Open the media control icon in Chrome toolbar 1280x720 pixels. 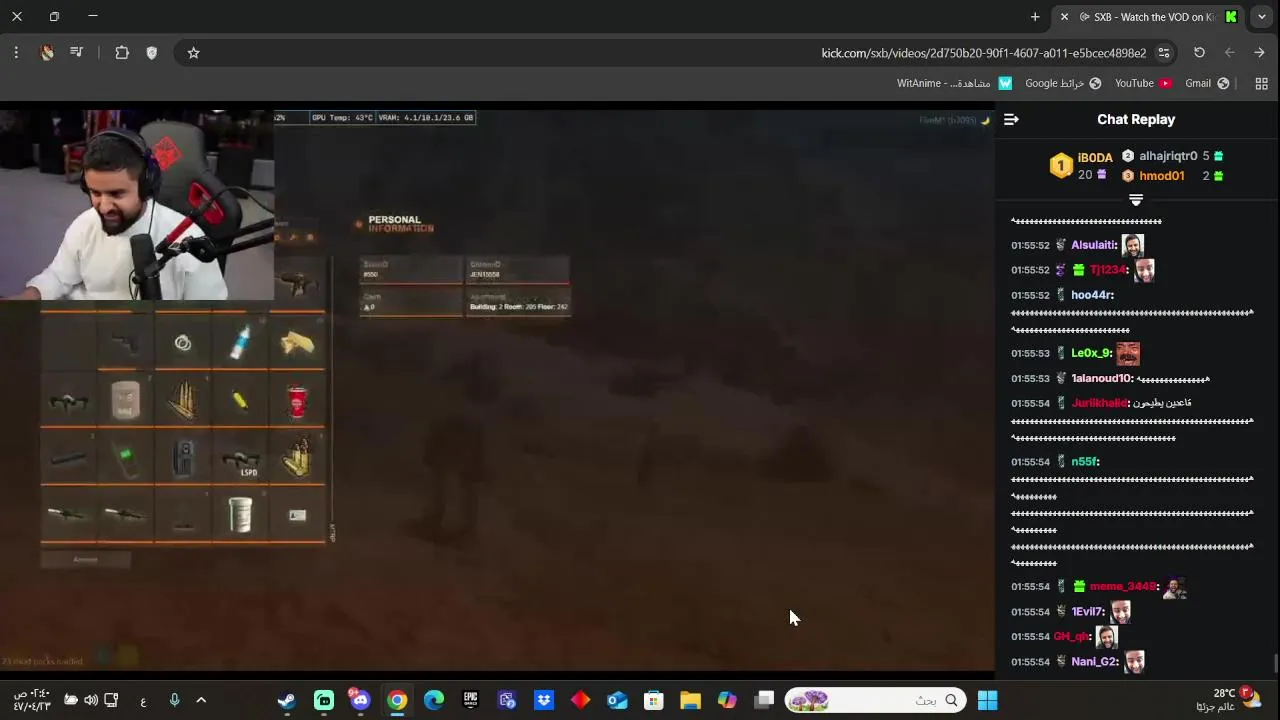tap(77, 53)
